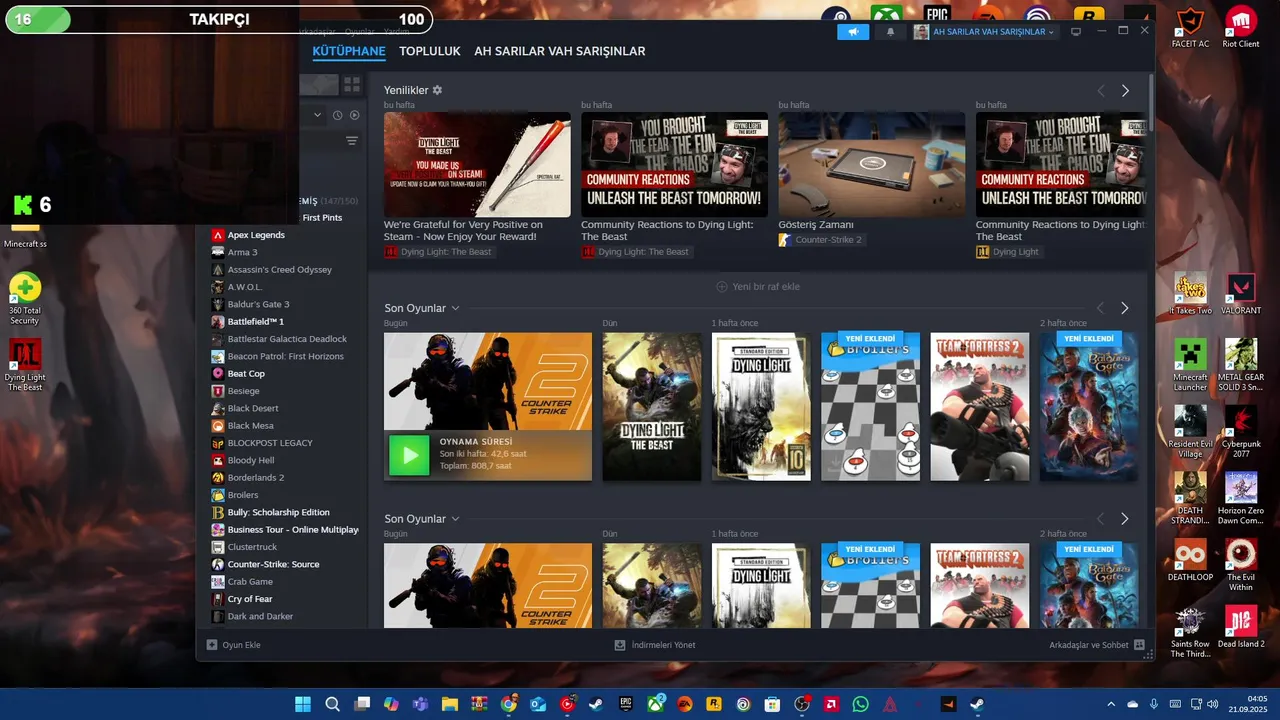Open TOPLULUK tab
This screenshot has width=1280, height=720.
coord(430,51)
